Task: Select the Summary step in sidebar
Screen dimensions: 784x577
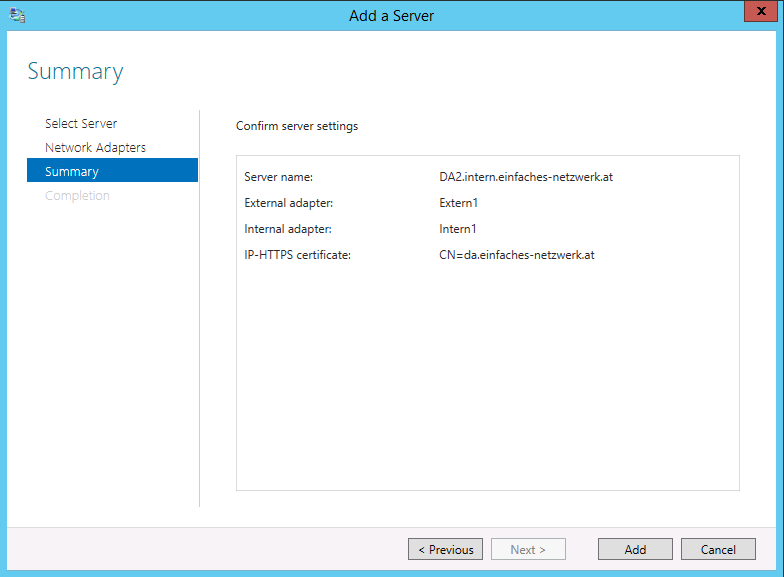Action: tap(112, 170)
